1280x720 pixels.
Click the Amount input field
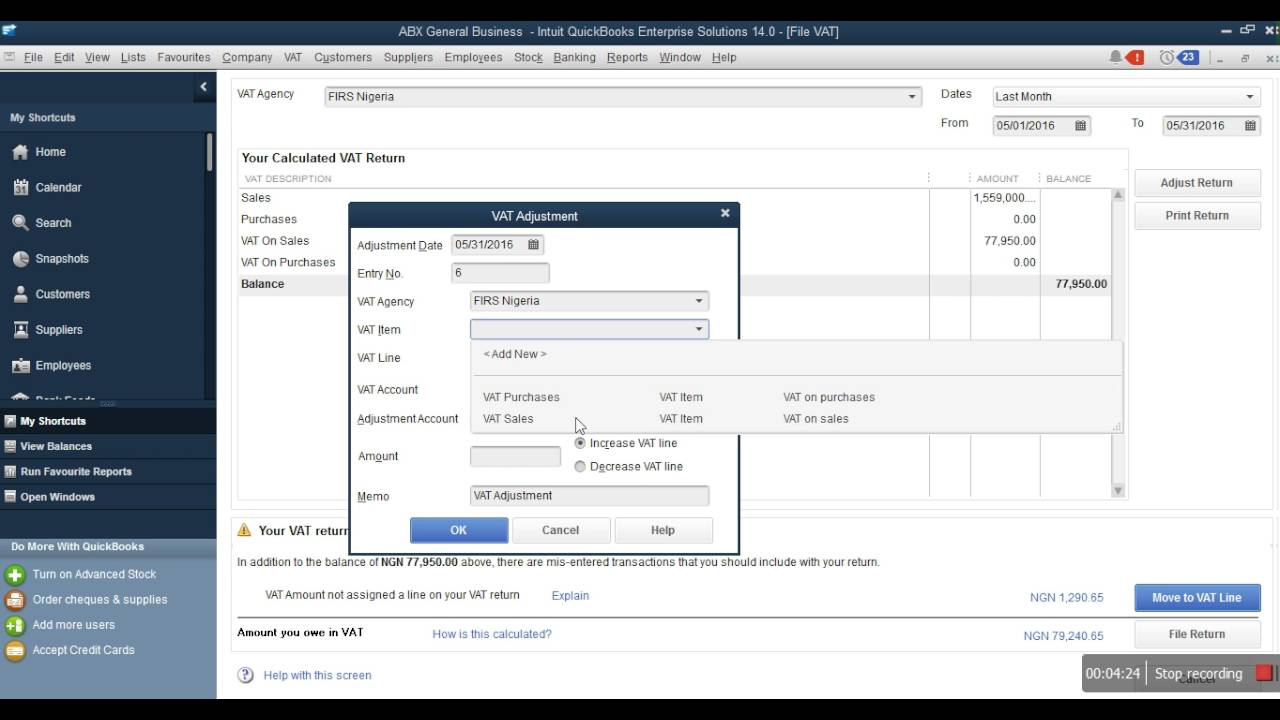coord(515,457)
